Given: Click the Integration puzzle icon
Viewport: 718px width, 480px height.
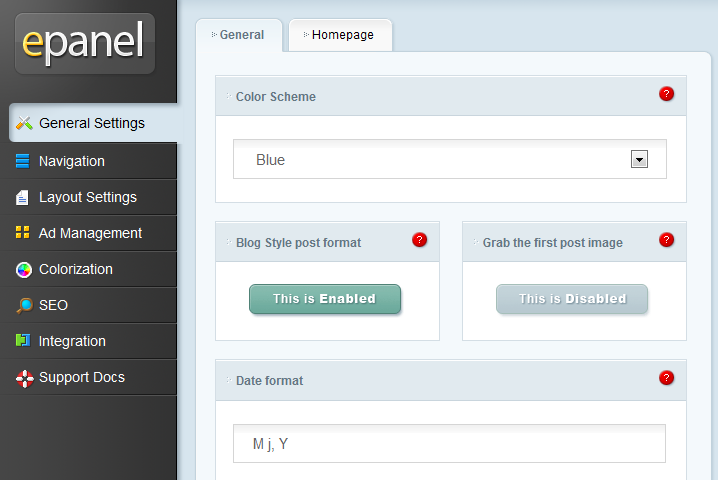Looking at the screenshot, I should pos(23,340).
